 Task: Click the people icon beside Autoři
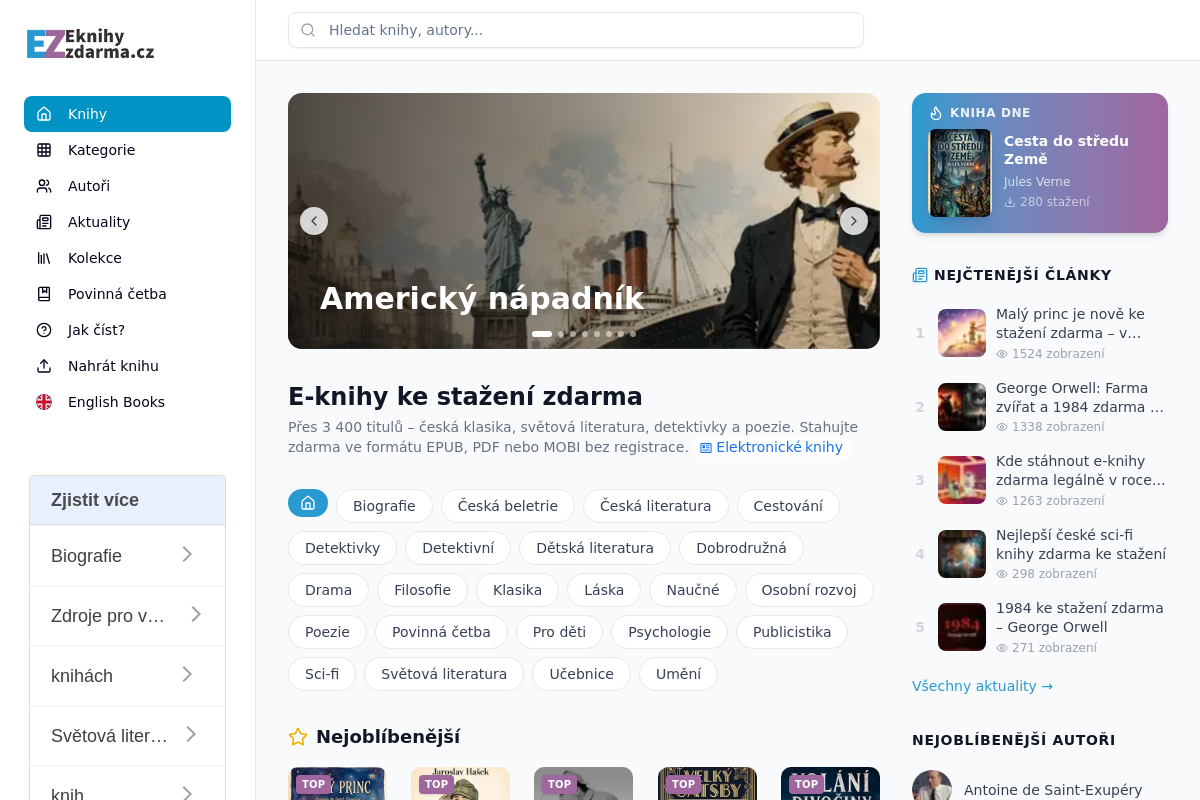[x=44, y=186]
